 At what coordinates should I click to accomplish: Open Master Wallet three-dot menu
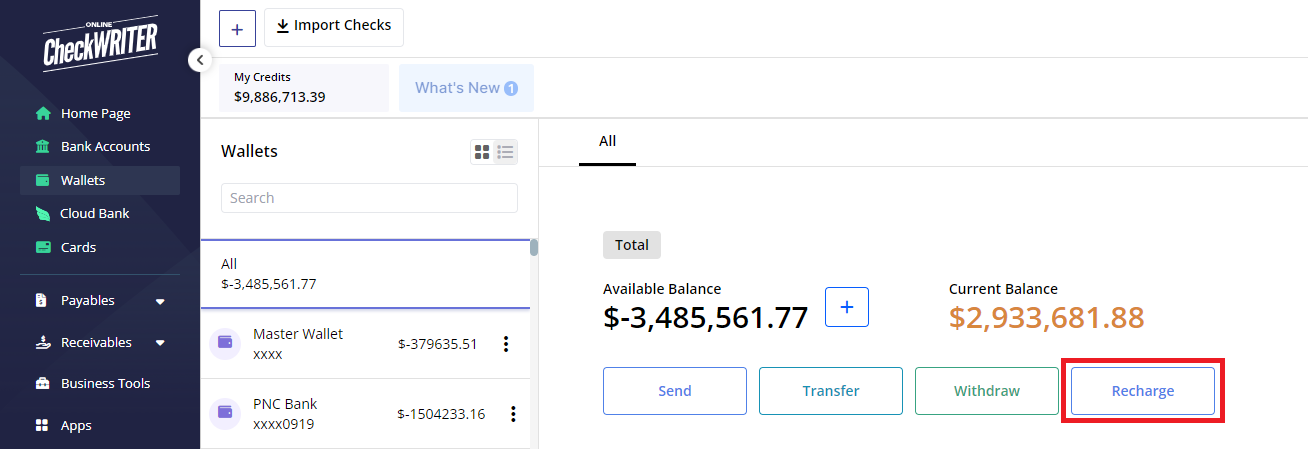[x=506, y=344]
